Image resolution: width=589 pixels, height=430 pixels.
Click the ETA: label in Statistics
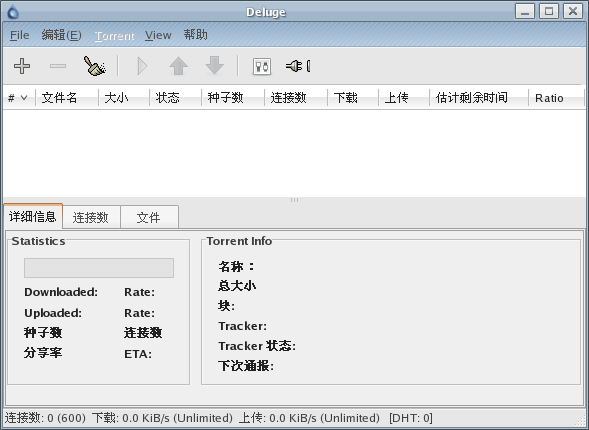138,354
